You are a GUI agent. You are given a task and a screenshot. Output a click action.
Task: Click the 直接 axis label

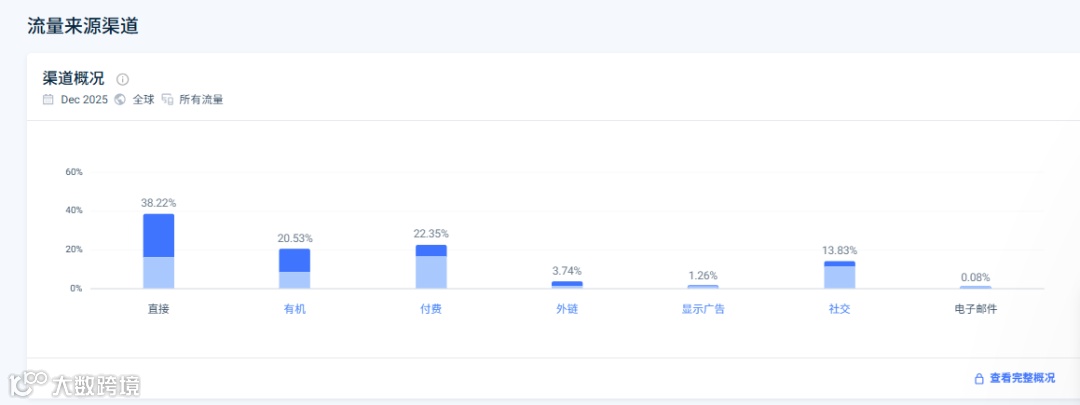(159, 309)
